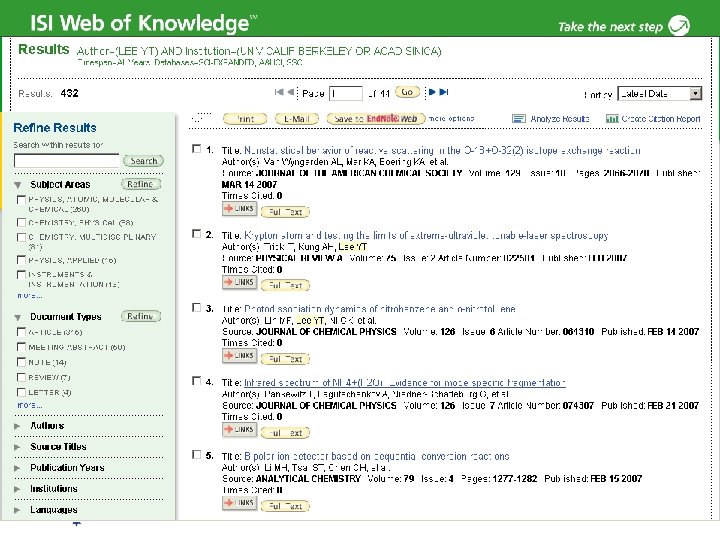Viewport: 720px width, 540px height.
Task: Select the Chemistry, Physical subject area checkbox
Action: [21, 222]
